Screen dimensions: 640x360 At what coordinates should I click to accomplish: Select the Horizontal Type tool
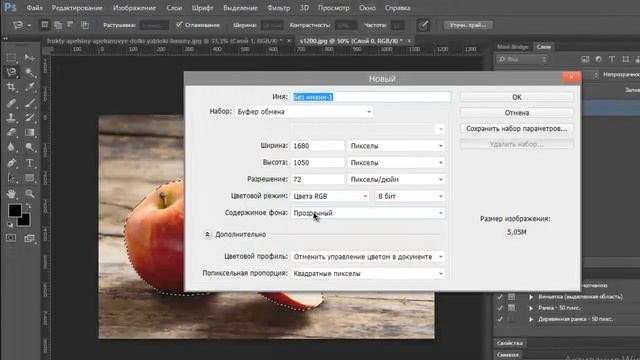tap(30, 163)
